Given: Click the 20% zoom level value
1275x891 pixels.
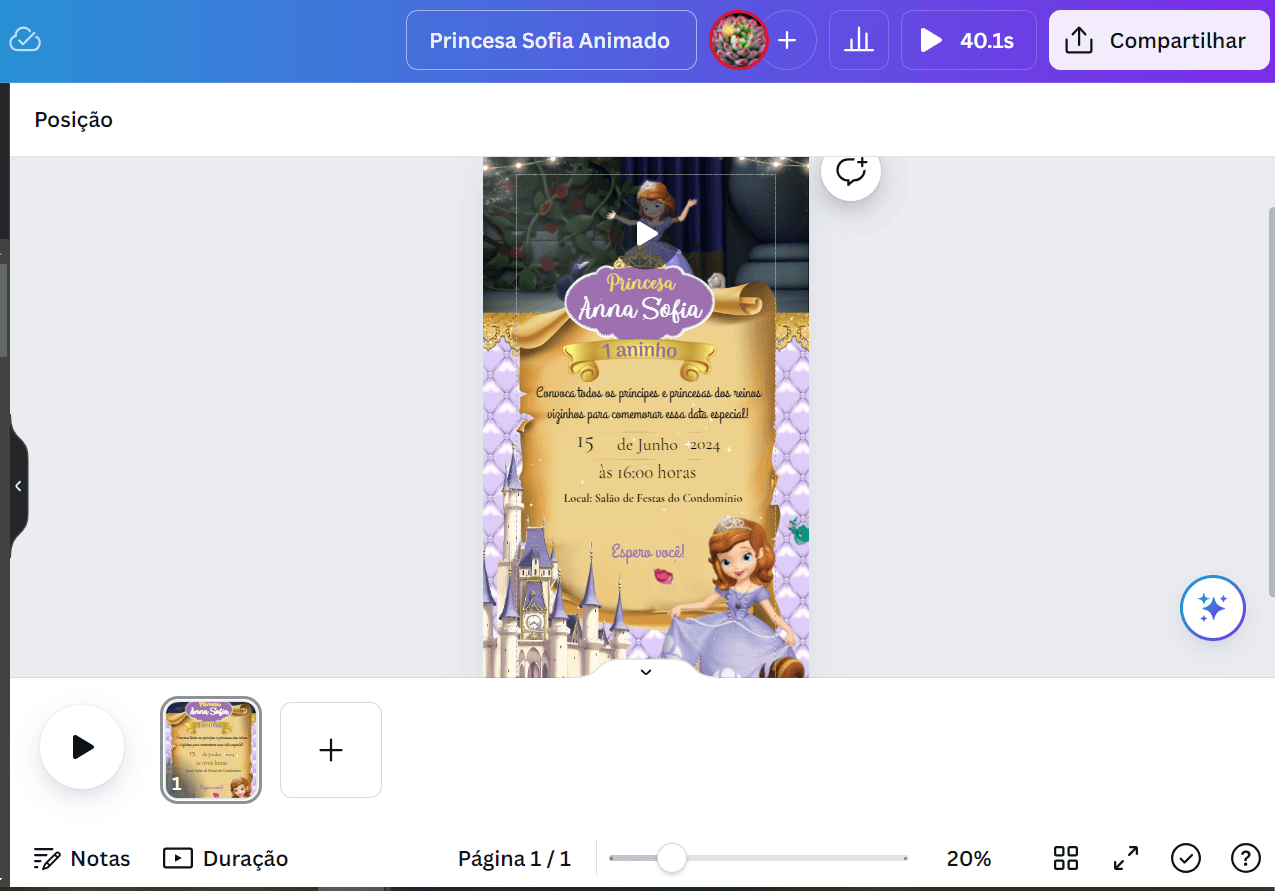Looking at the screenshot, I should (x=969, y=858).
